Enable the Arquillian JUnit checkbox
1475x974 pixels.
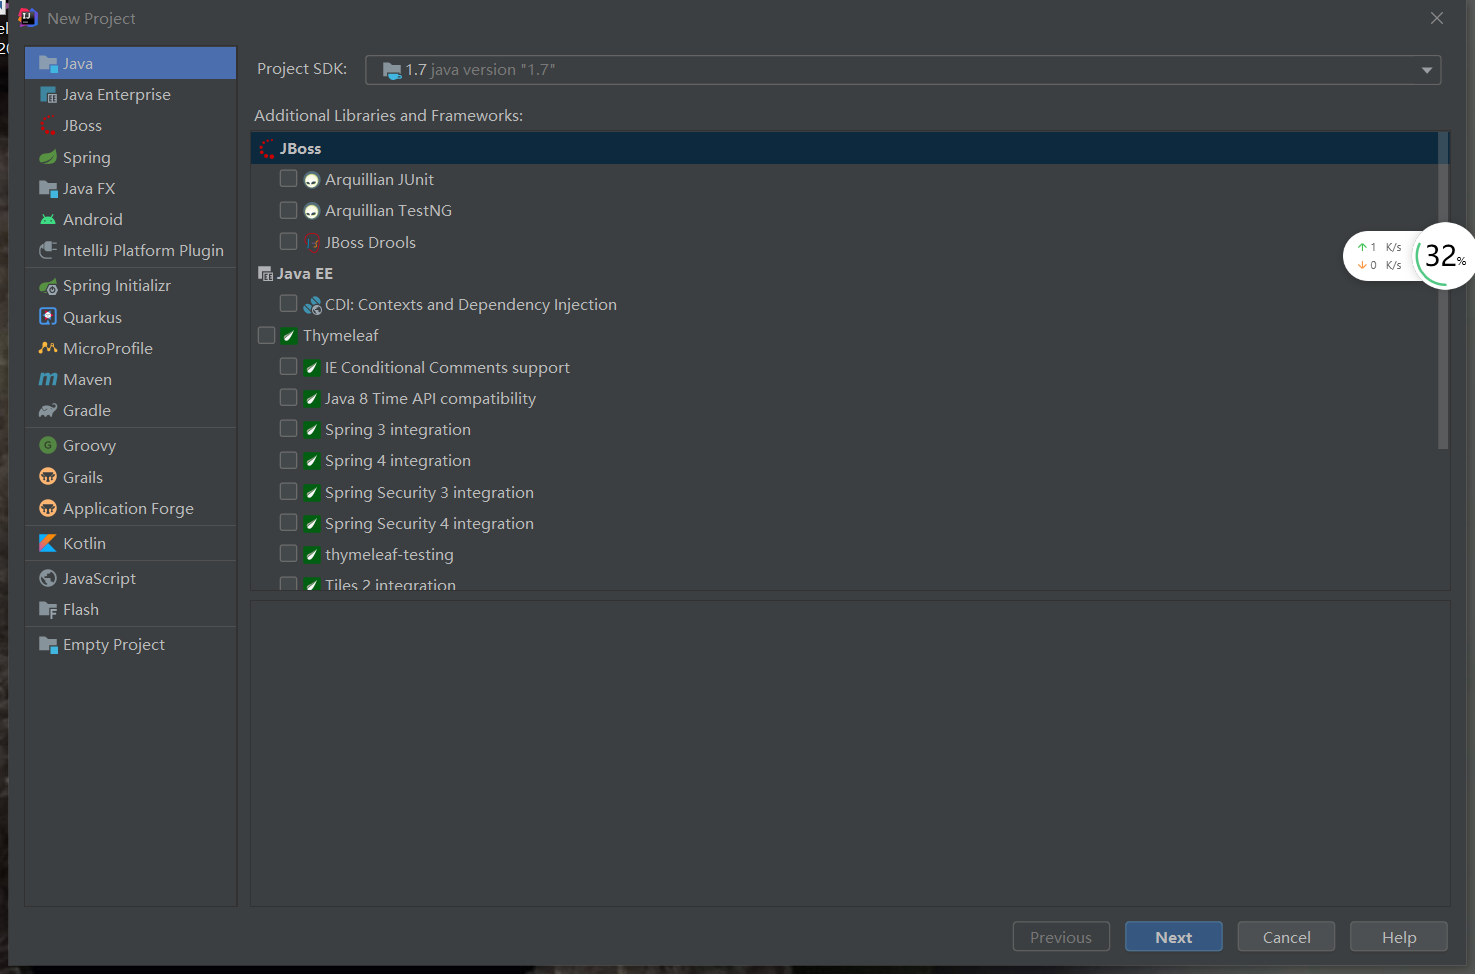click(x=288, y=179)
